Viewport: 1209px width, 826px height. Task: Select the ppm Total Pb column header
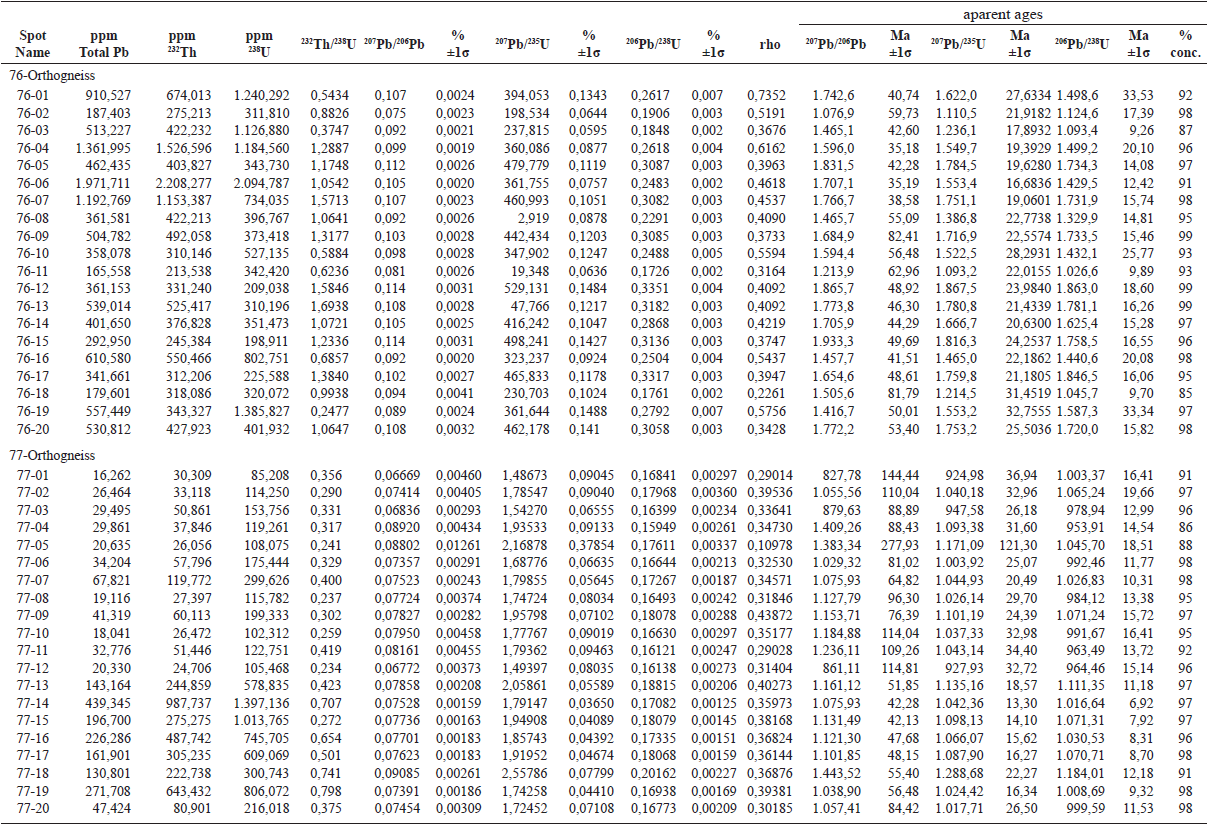102,43
